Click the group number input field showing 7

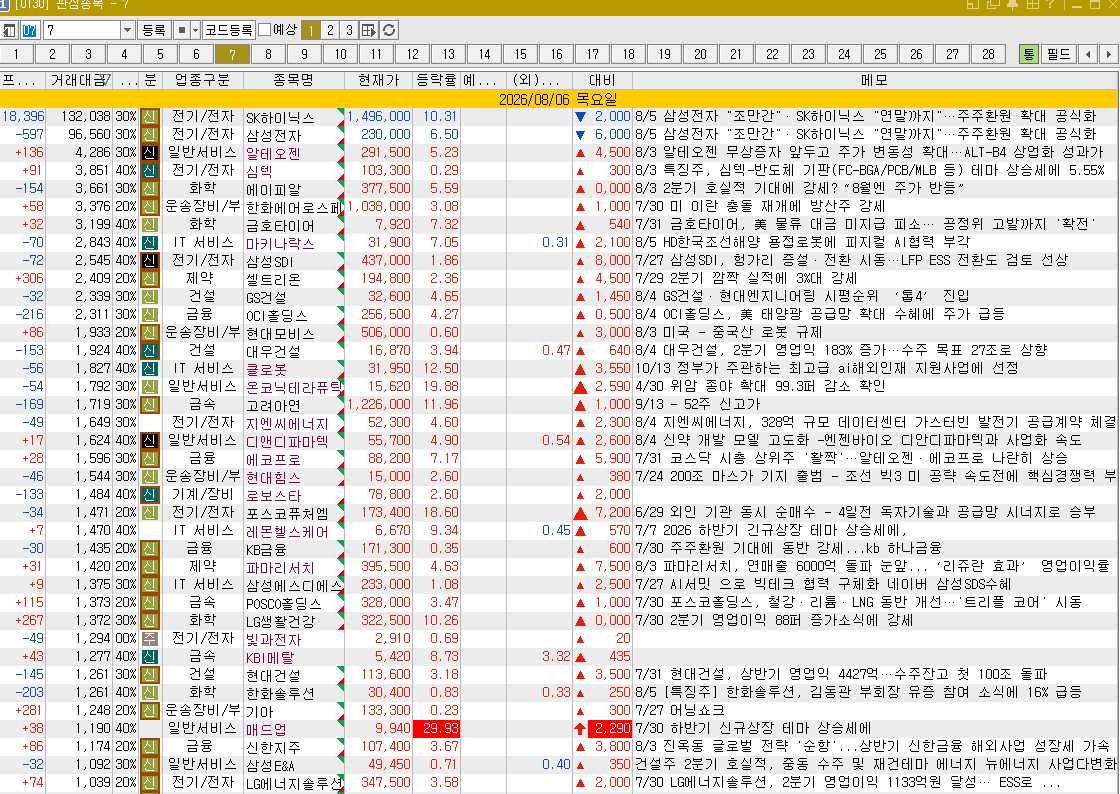pos(82,30)
